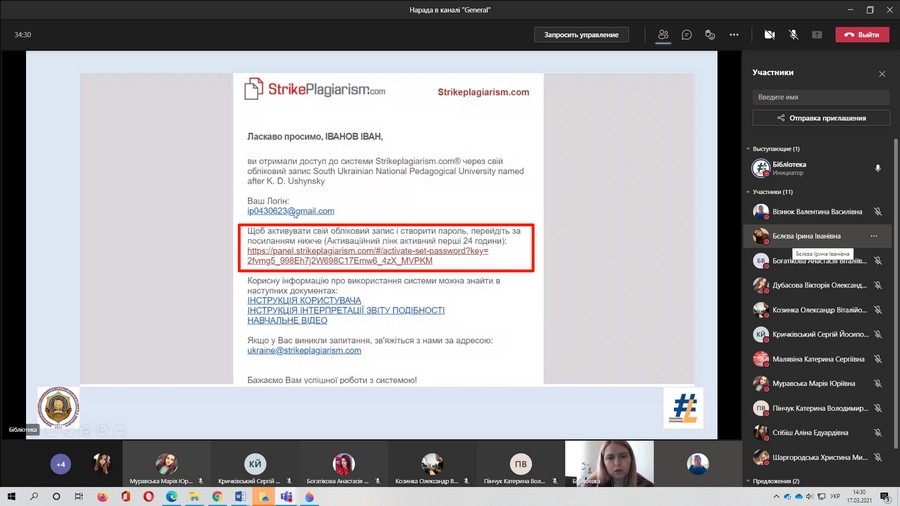Open Windows taskbar search

[34, 496]
